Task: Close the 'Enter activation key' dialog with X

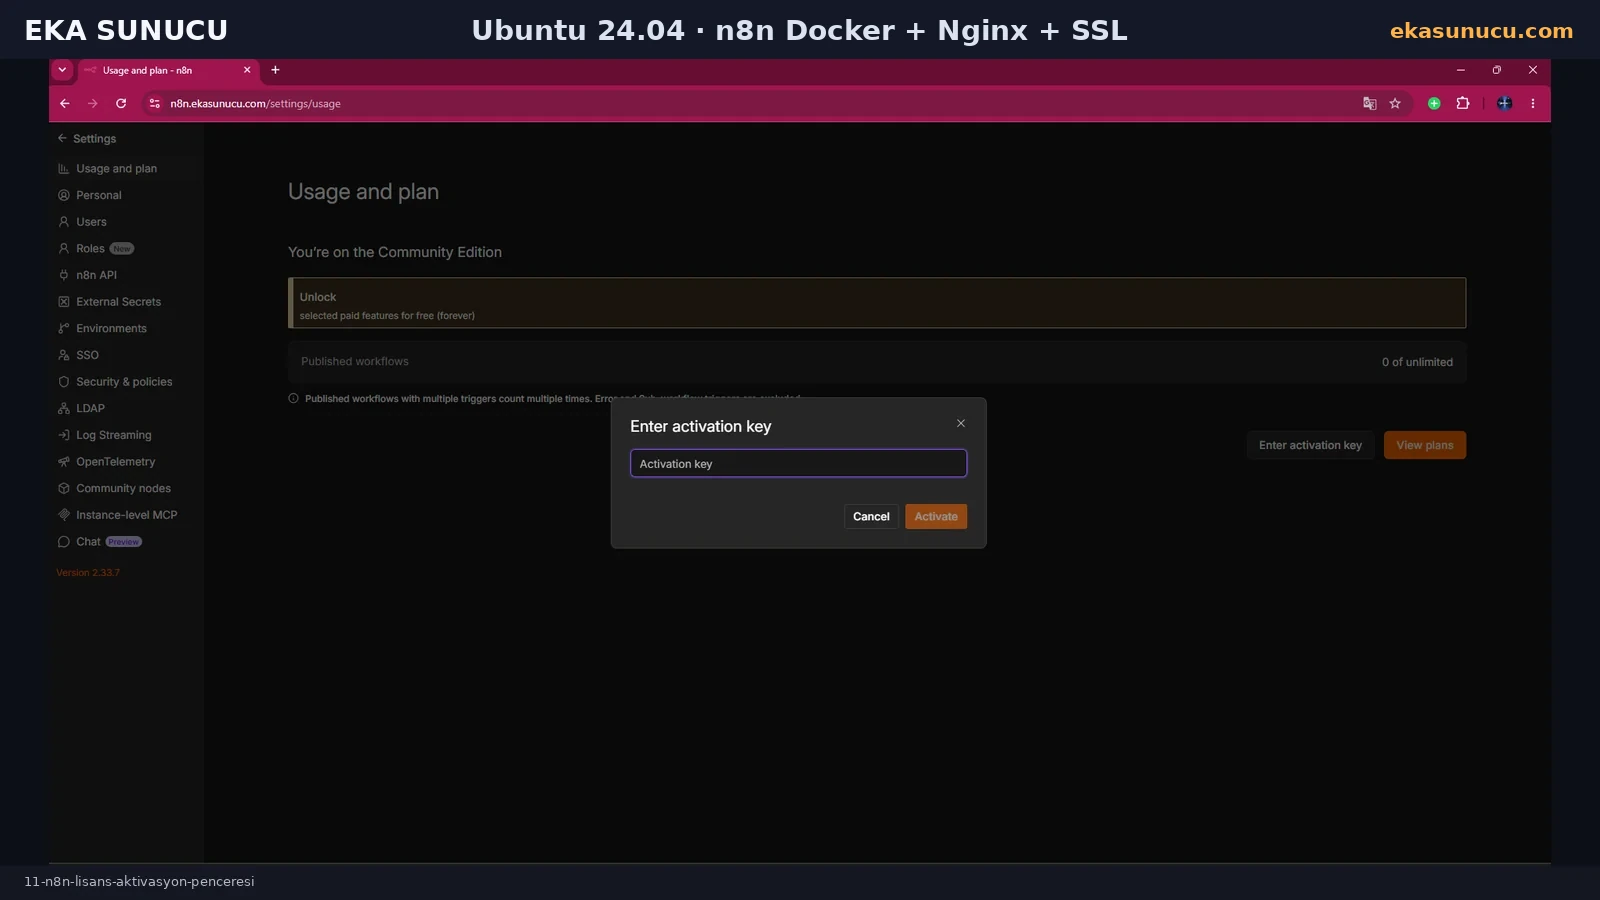Action: 961,424
